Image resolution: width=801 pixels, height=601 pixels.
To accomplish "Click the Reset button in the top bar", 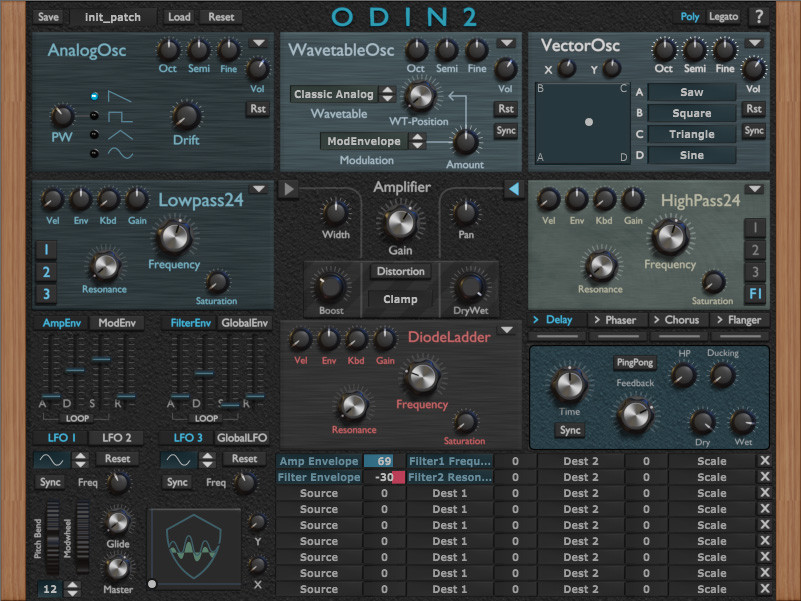I will [221, 17].
